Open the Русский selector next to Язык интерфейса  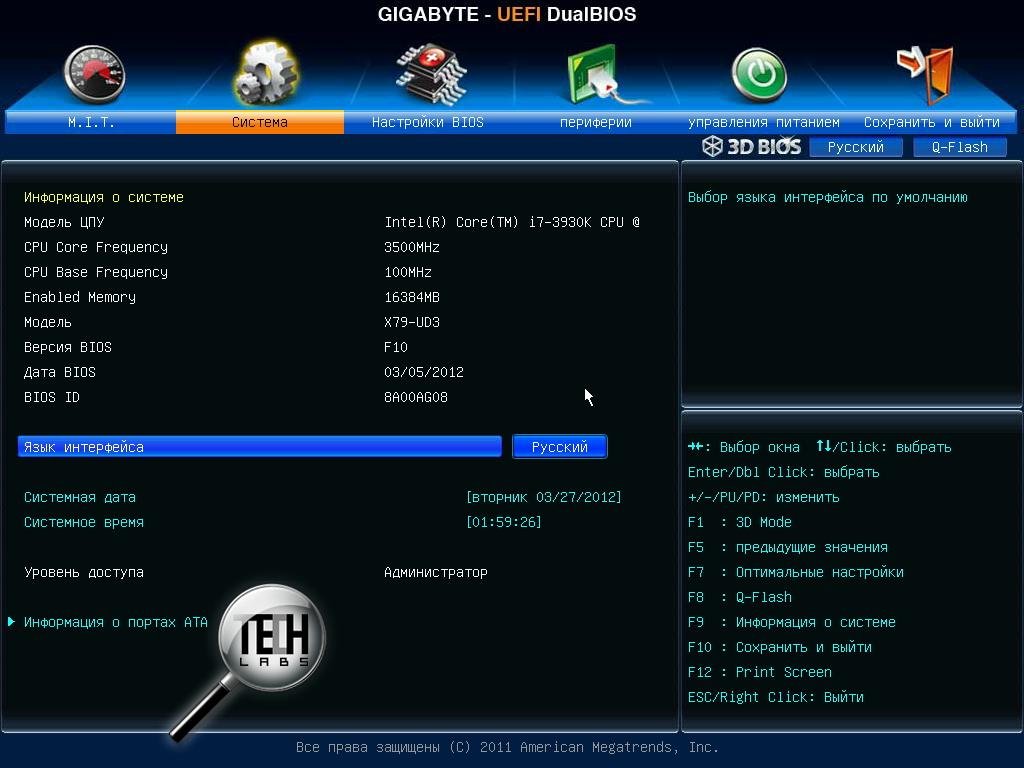(558, 446)
